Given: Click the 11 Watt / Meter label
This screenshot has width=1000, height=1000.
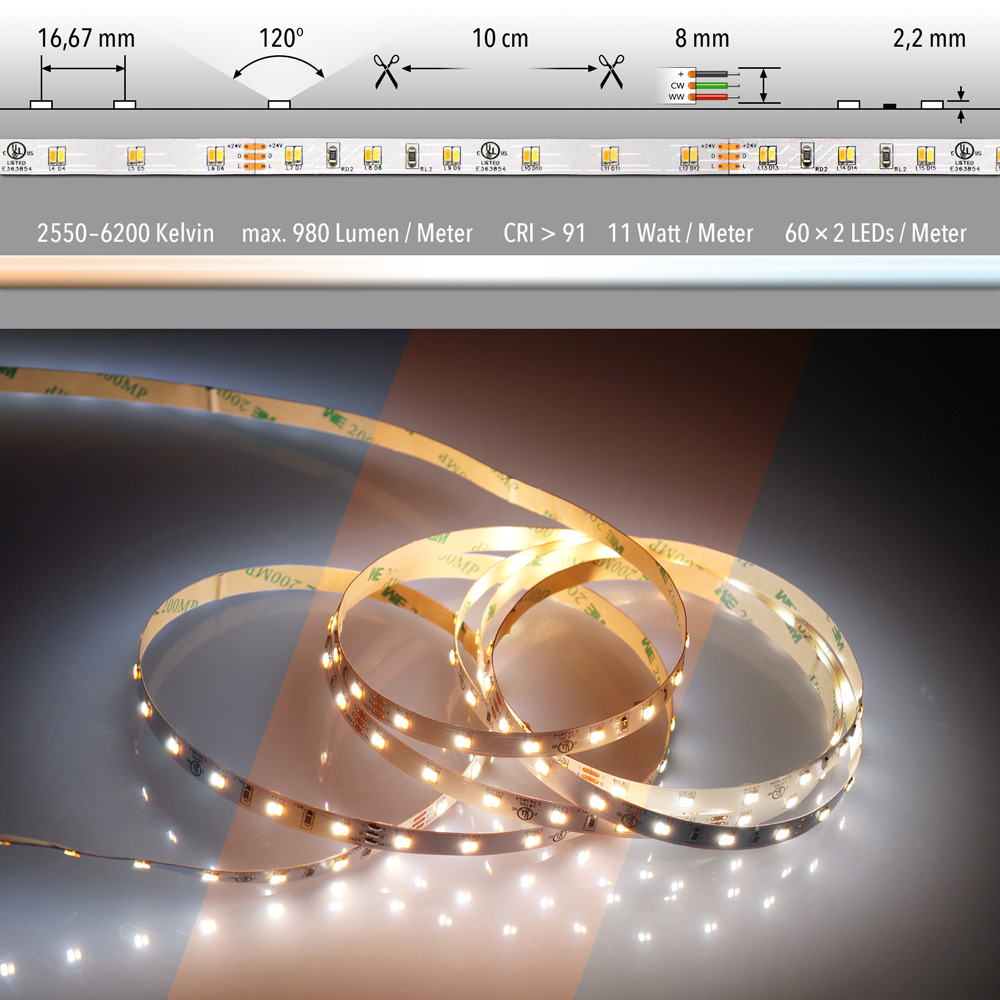Looking at the screenshot, I should tap(680, 233).
